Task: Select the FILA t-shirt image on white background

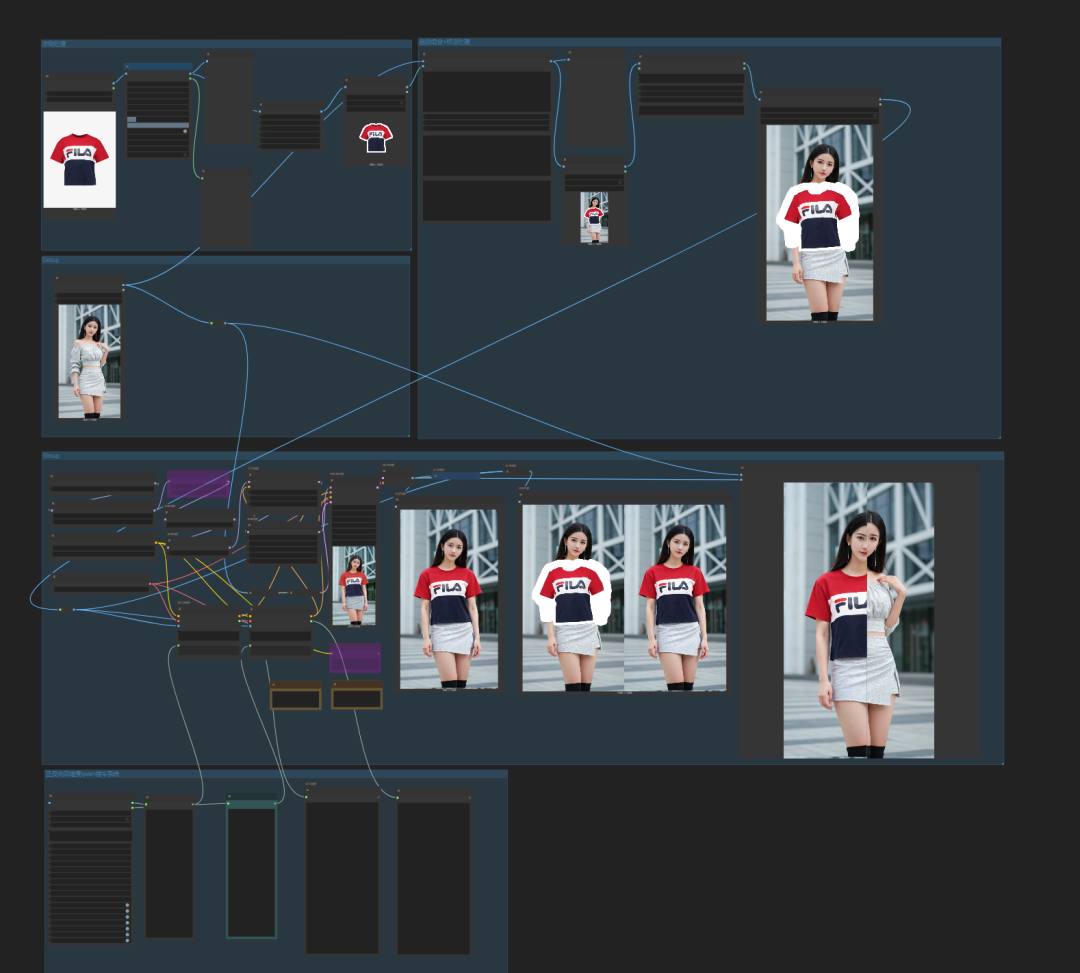Action: pyautogui.click(x=80, y=159)
